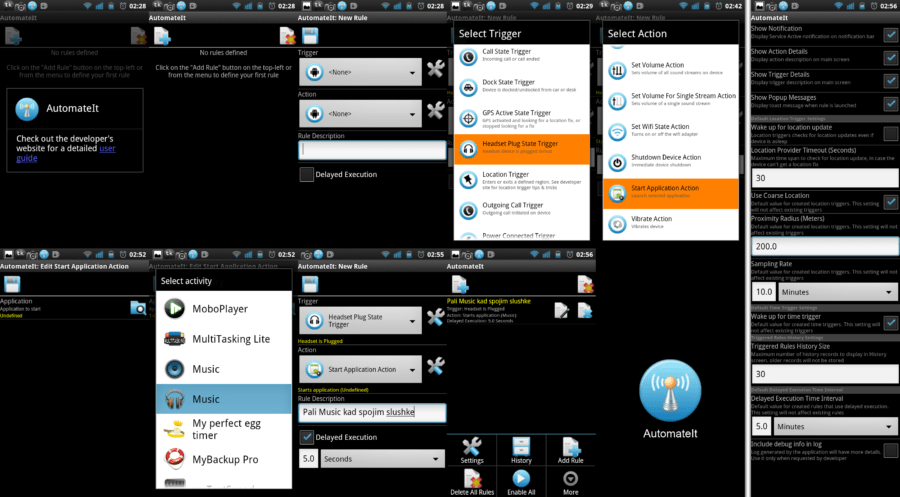
Task: Tap the Set Volume Action sliders icon
Action: [617, 71]
